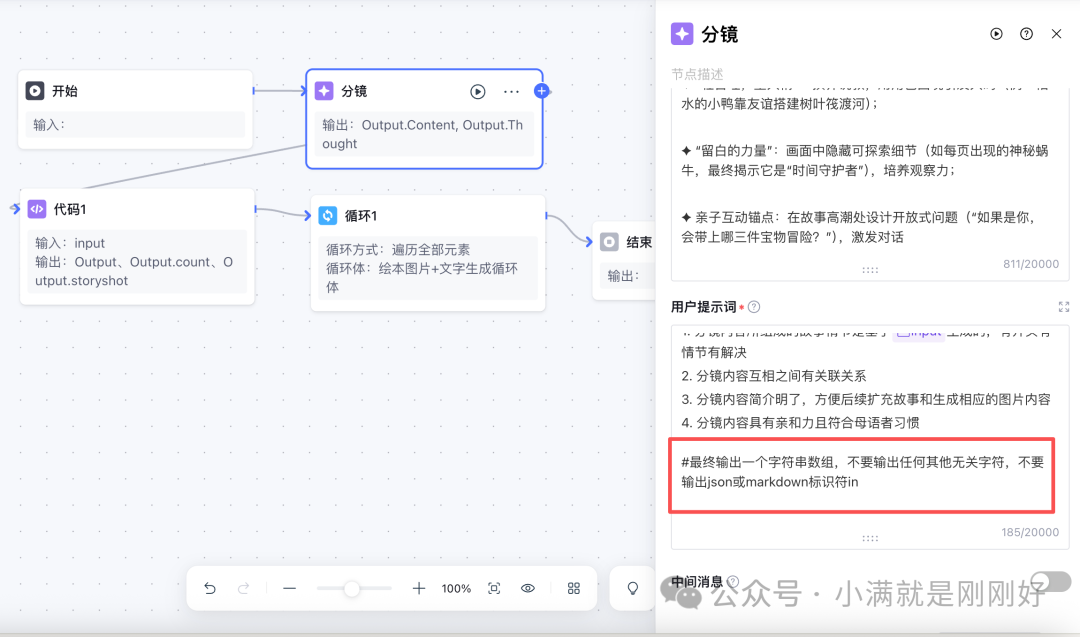Viewport: 1080px width, 637px height.
Task: Click the undo arrow in bottom toolbar
Action: [210, 588]
